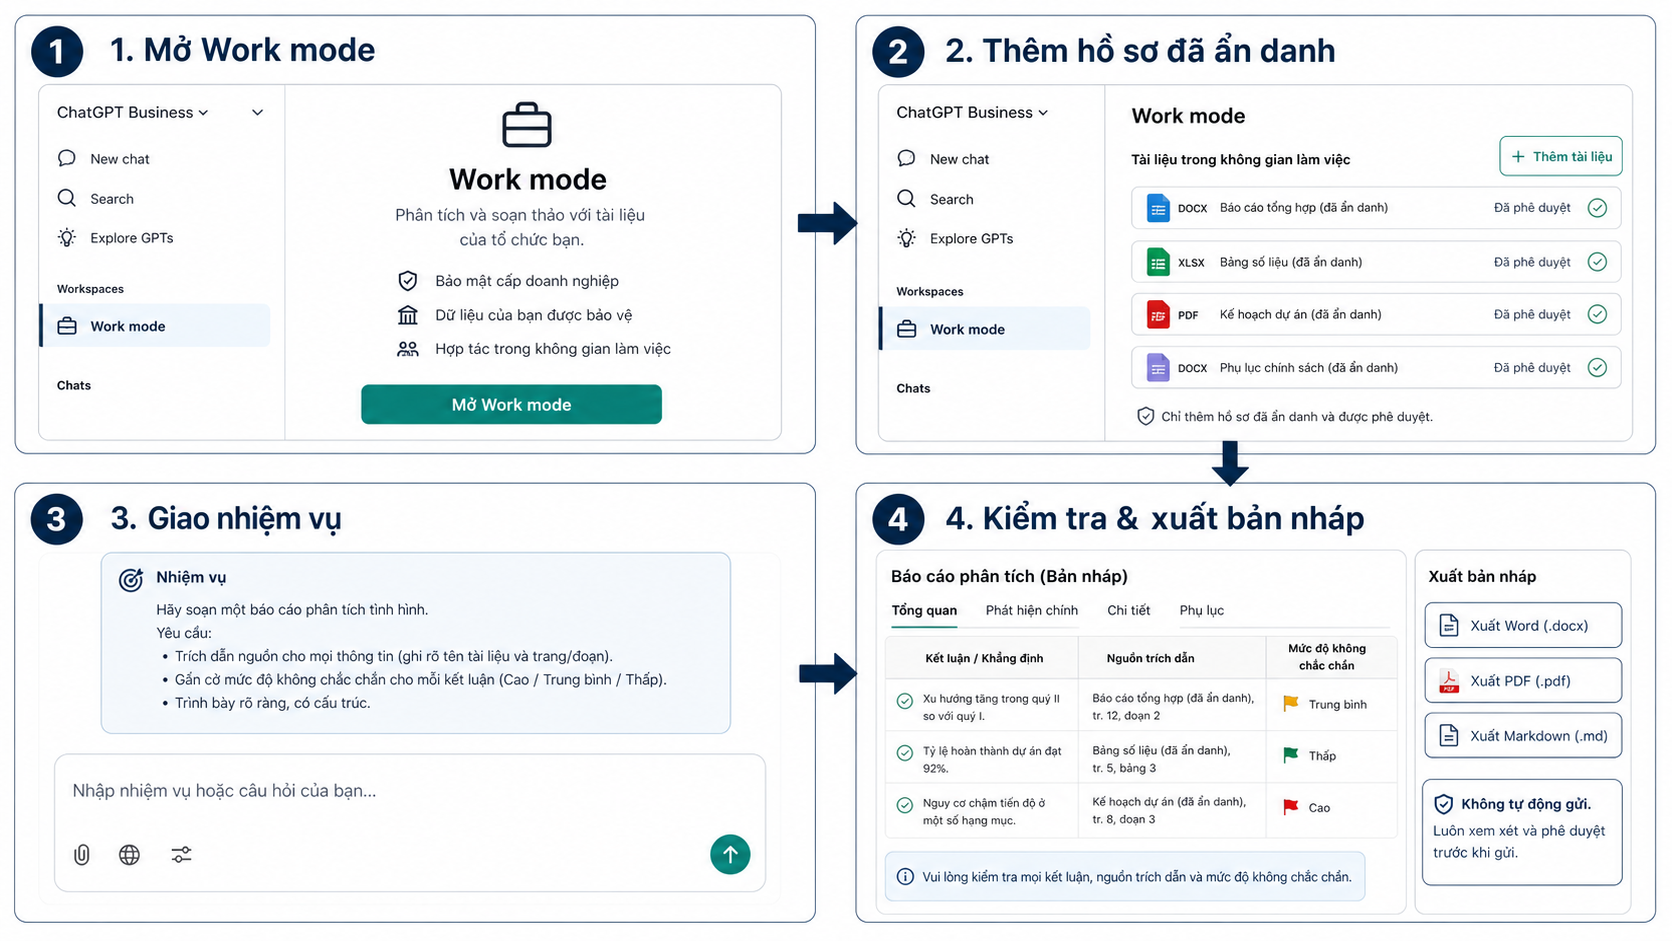Click the Mở Work mode green button
Image resolution: width=1672 pixels, height=941 pixels.
(511, 404)
